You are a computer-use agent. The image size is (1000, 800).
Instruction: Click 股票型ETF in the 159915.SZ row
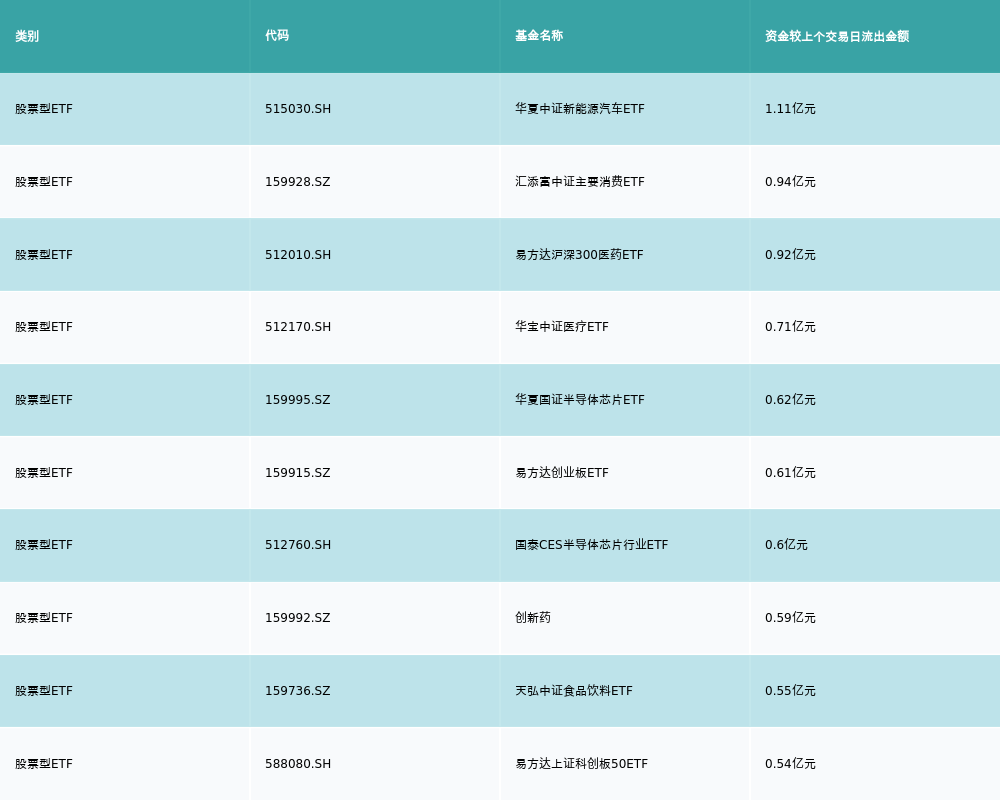coord(44,473)
